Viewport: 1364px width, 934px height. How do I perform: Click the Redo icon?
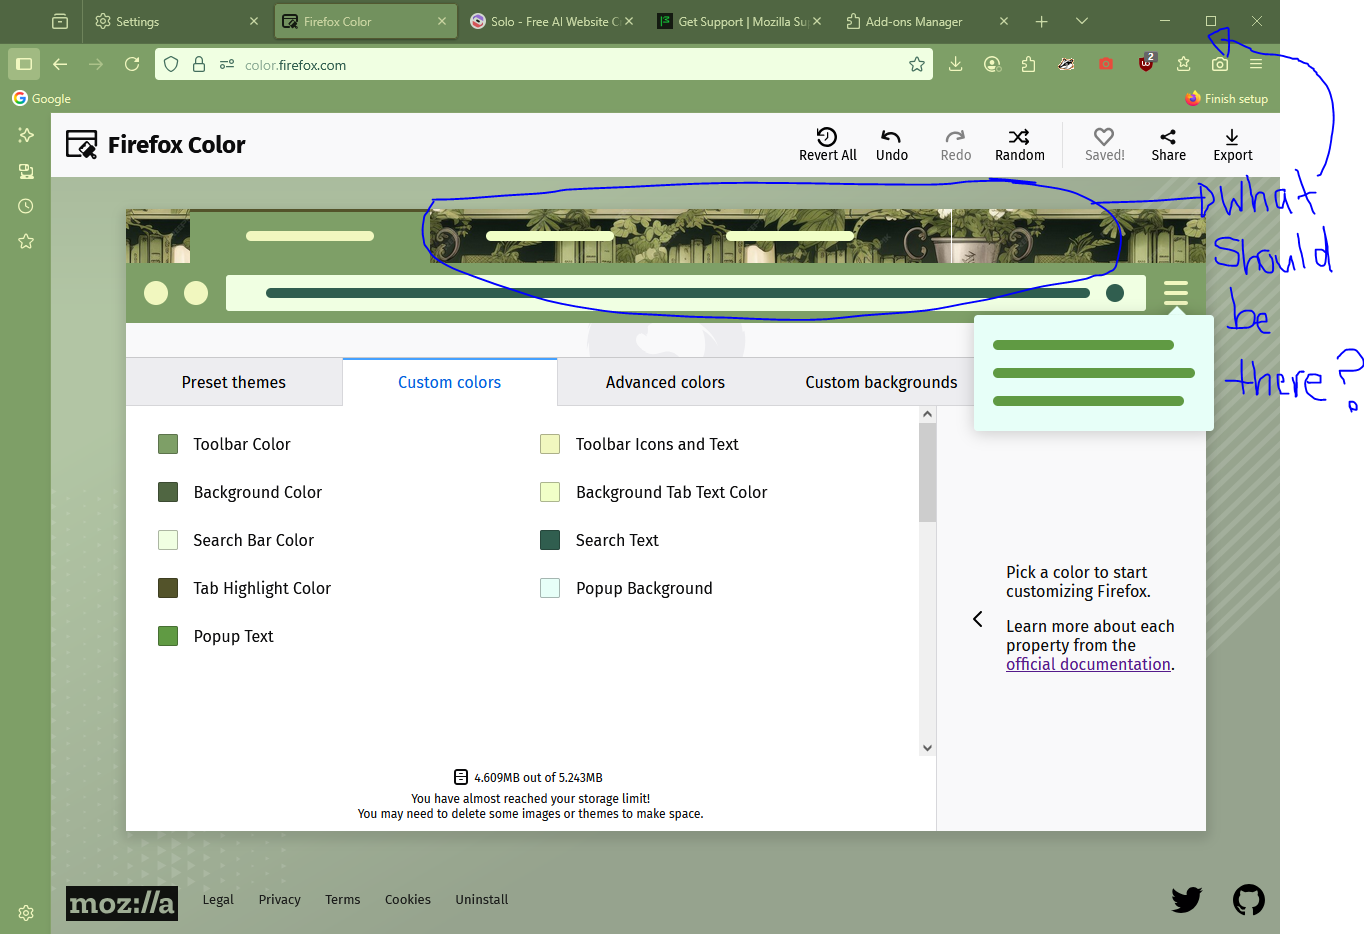955,137
